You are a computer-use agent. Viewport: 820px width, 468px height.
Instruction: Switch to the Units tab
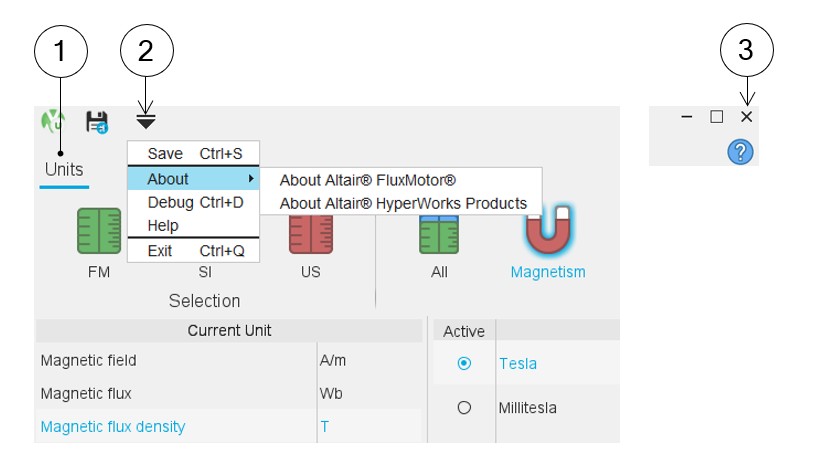[64, 170]
